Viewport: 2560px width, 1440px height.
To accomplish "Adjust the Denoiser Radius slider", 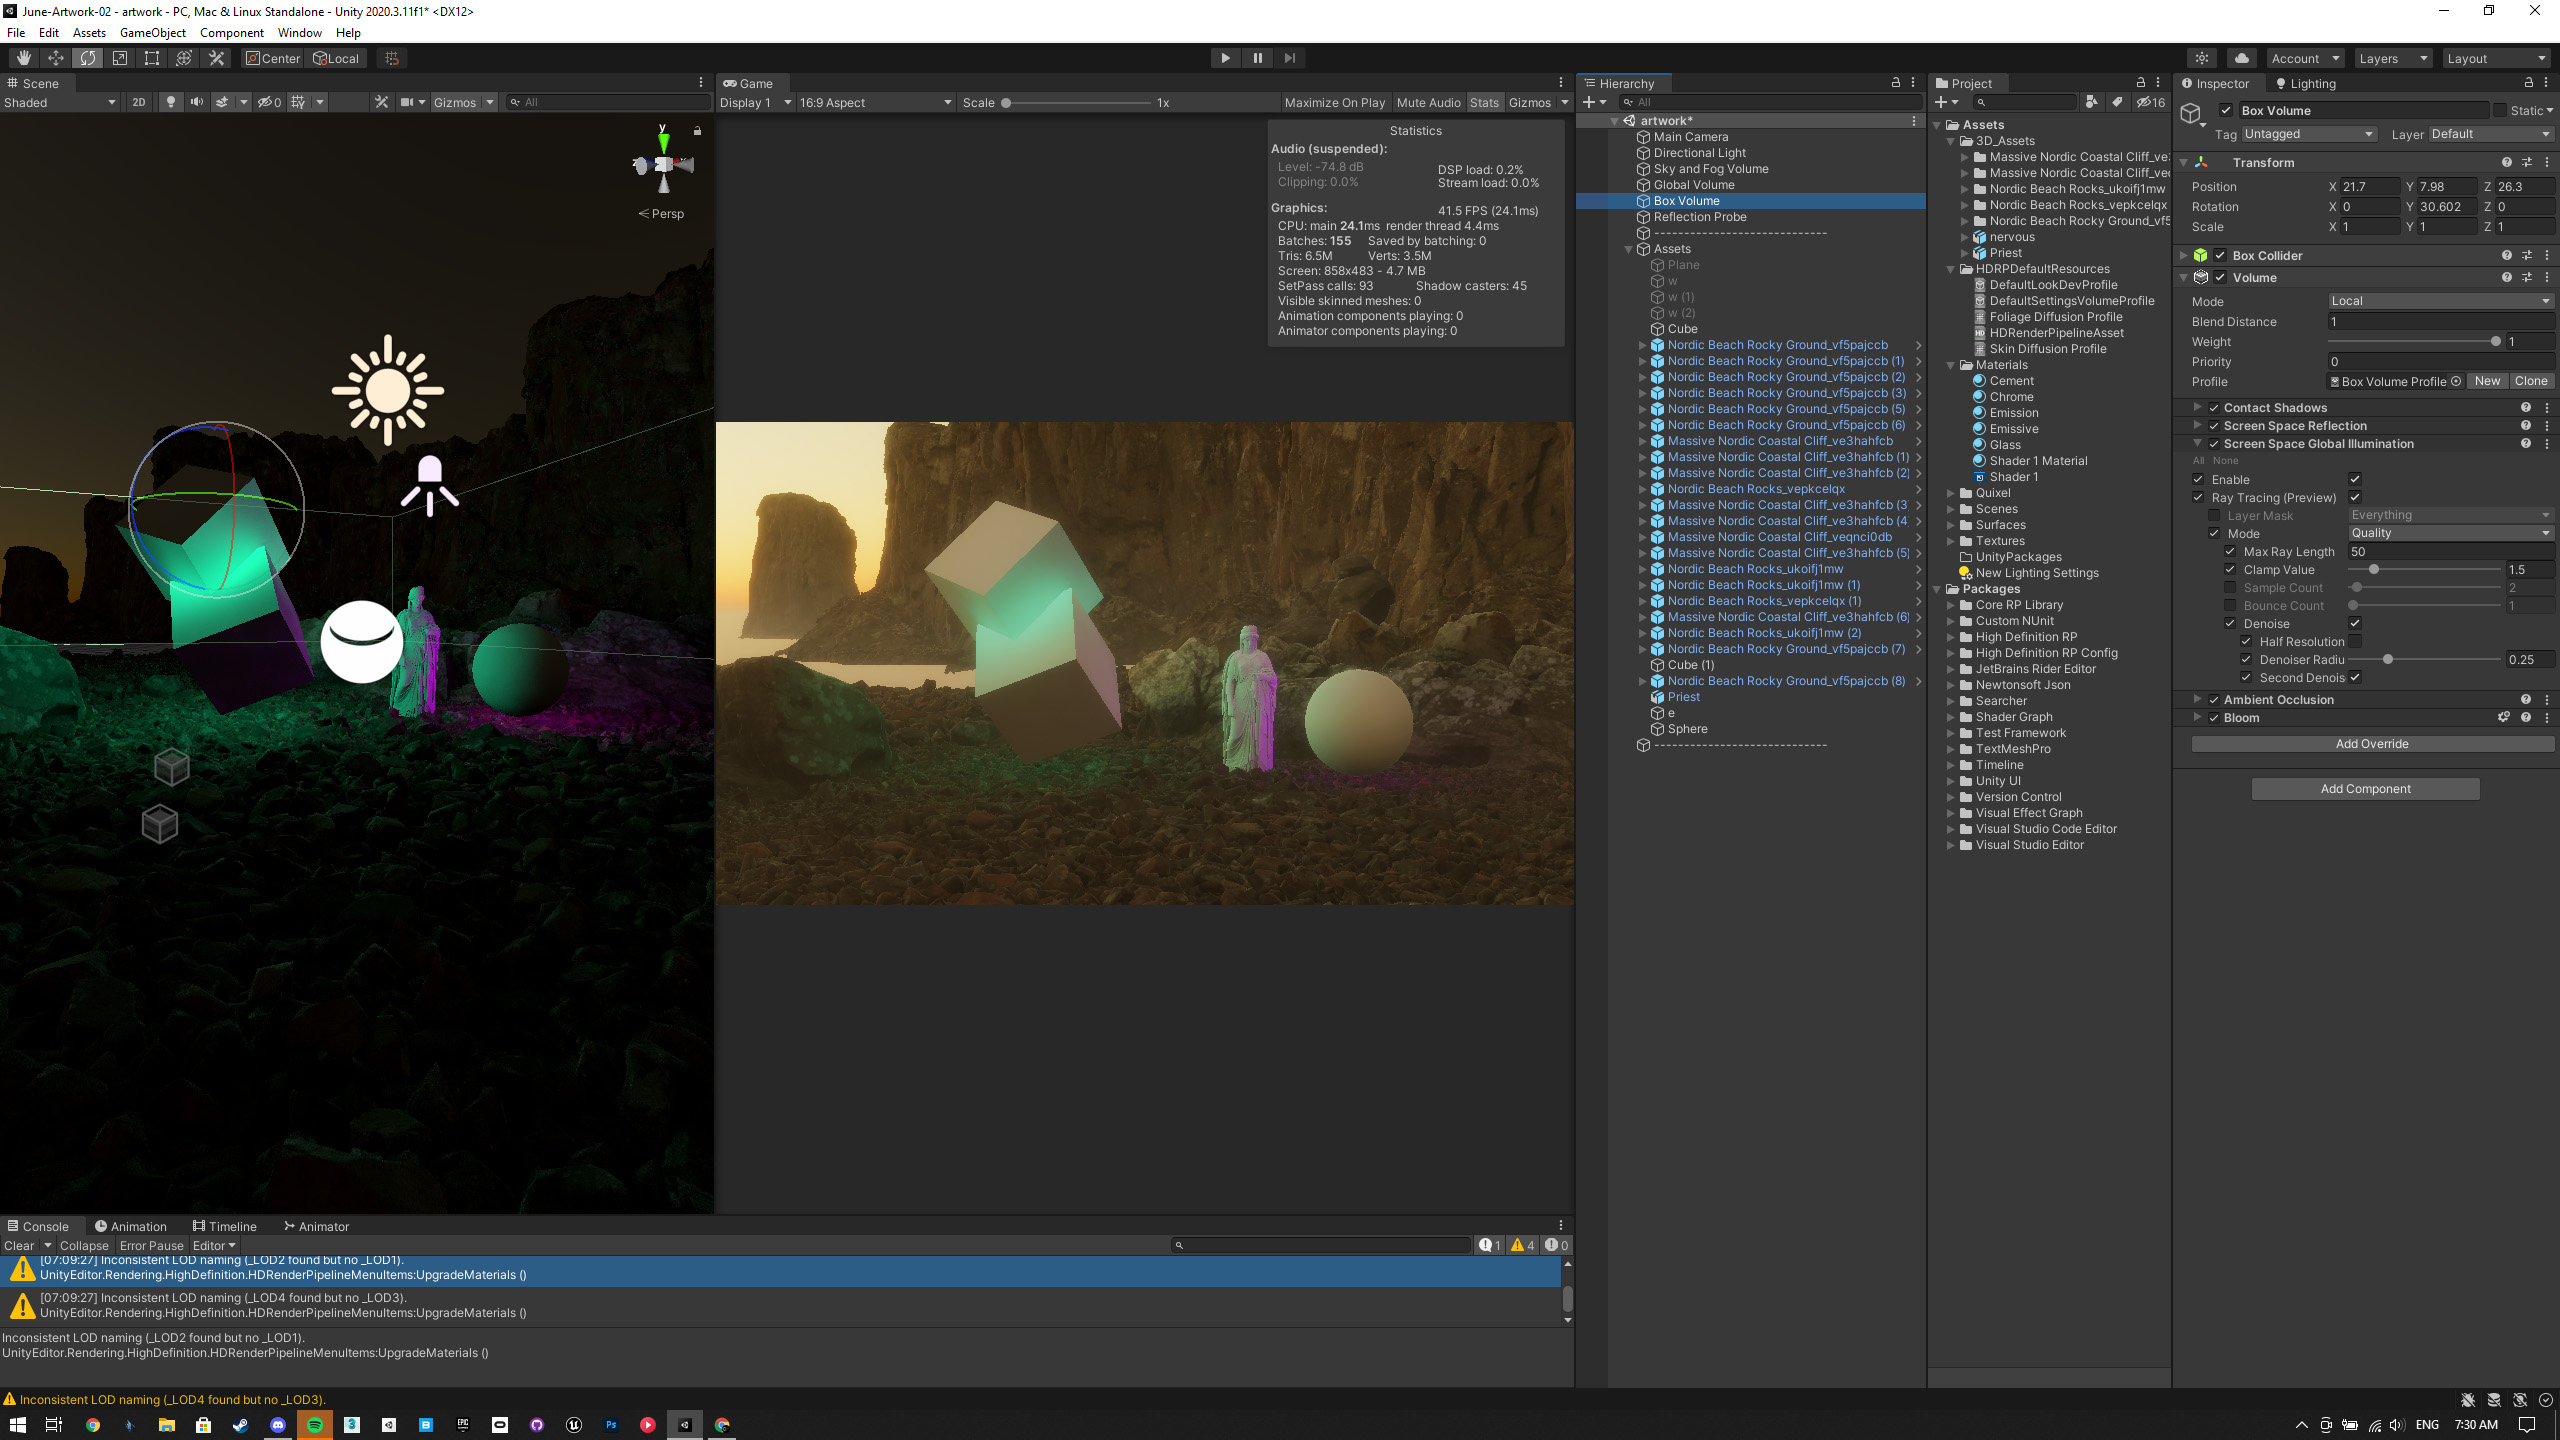I will point(2389,659).
